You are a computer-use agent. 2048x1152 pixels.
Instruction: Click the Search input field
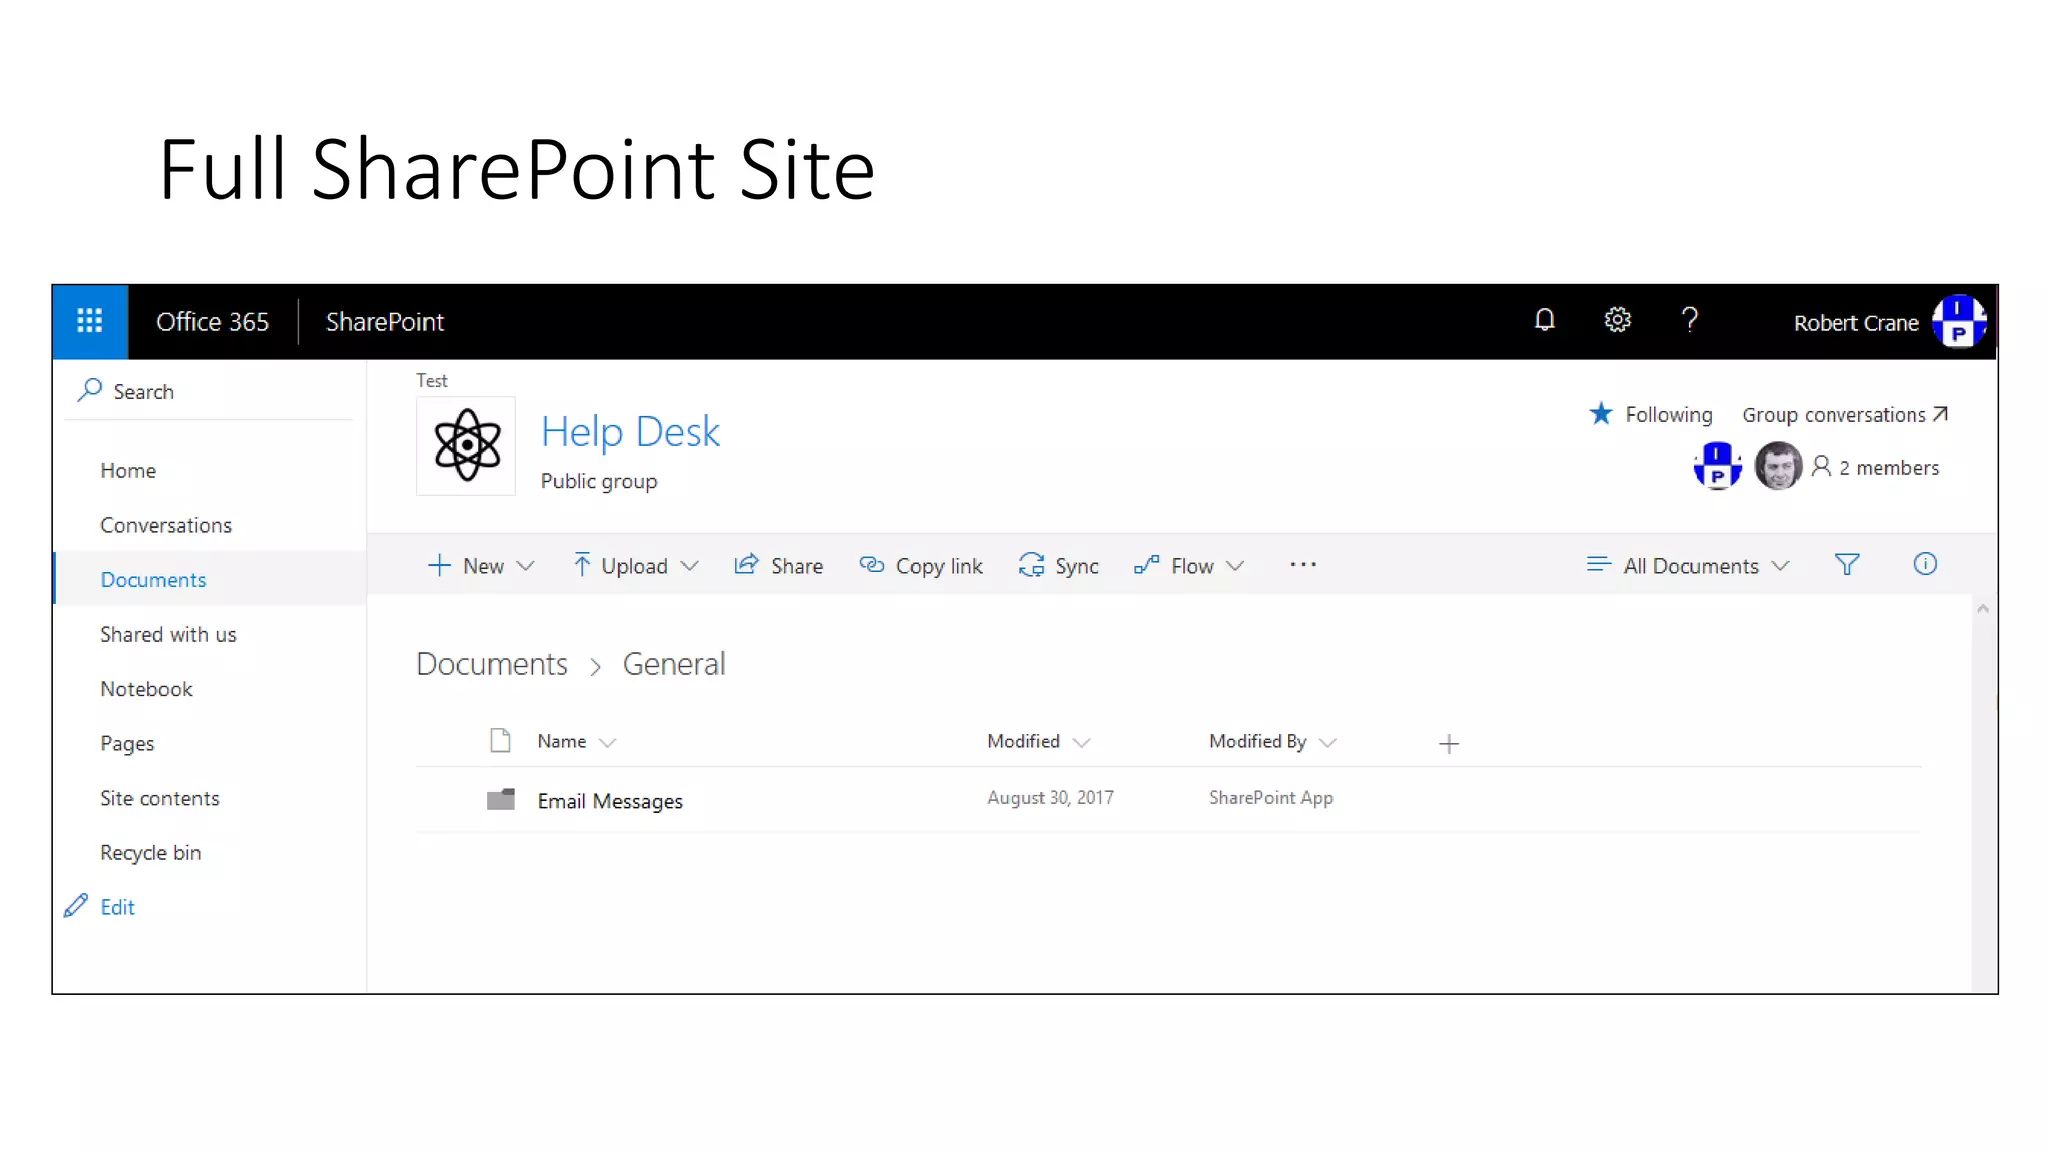click(210, 391)
